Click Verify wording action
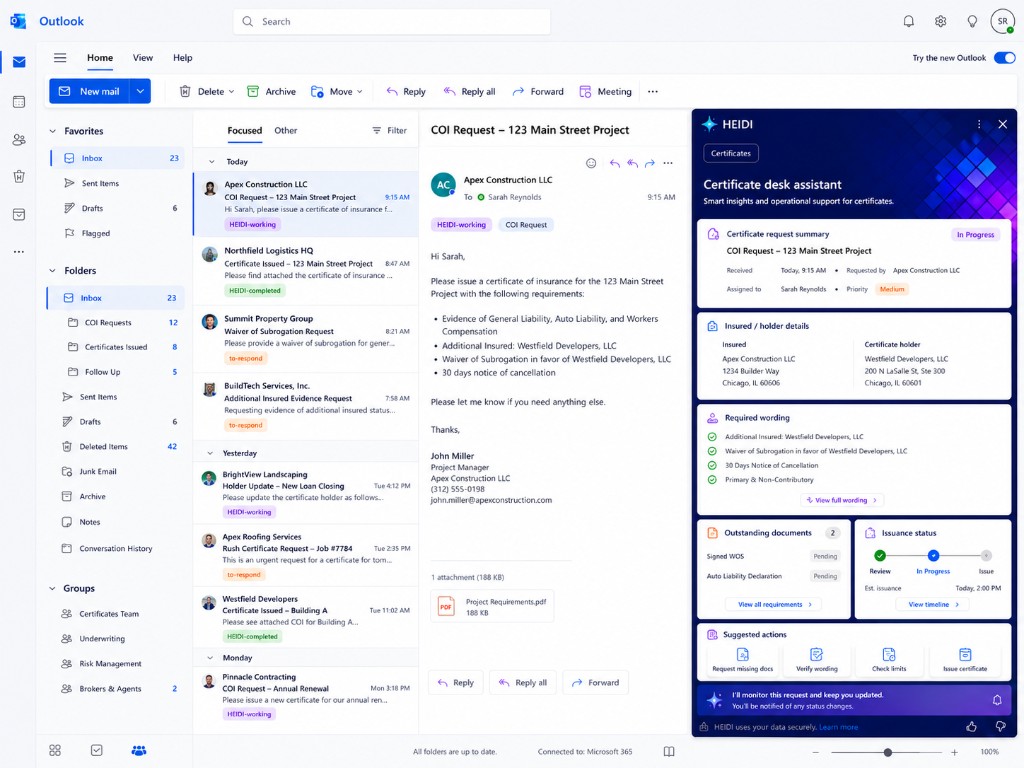The image size is (1024, 768). pyautogui.click(x=816, y=660)
